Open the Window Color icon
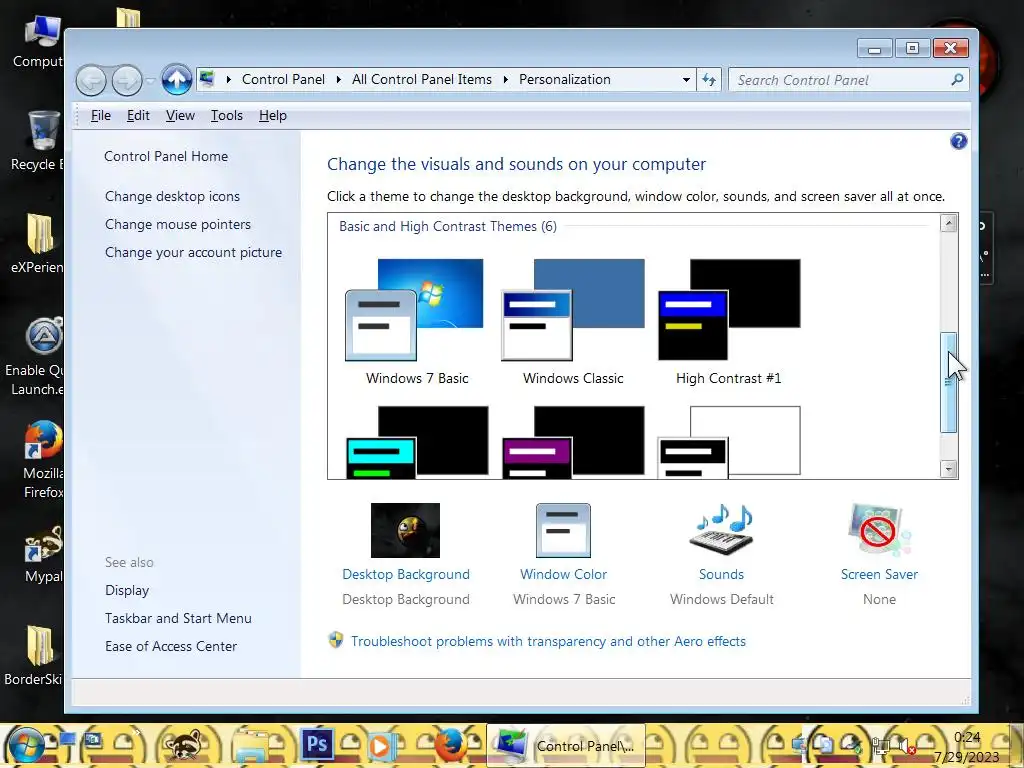 [563, 530]
